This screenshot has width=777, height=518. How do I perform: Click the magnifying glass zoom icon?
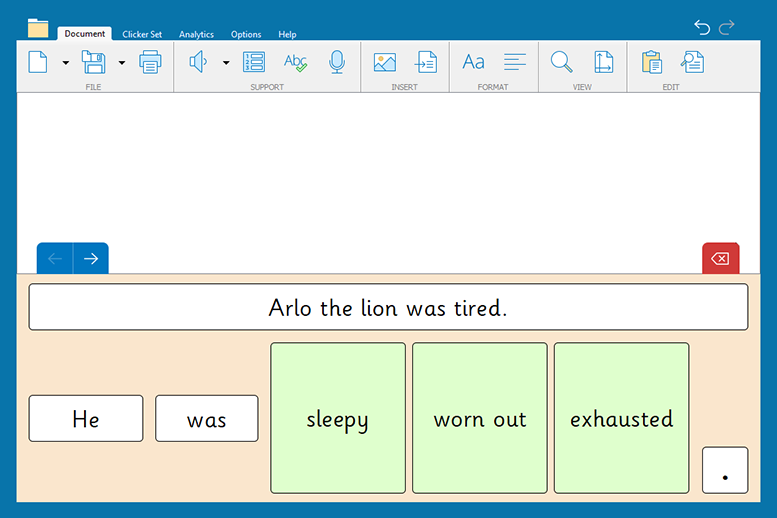pyautogui.click(x=562, y=62)
